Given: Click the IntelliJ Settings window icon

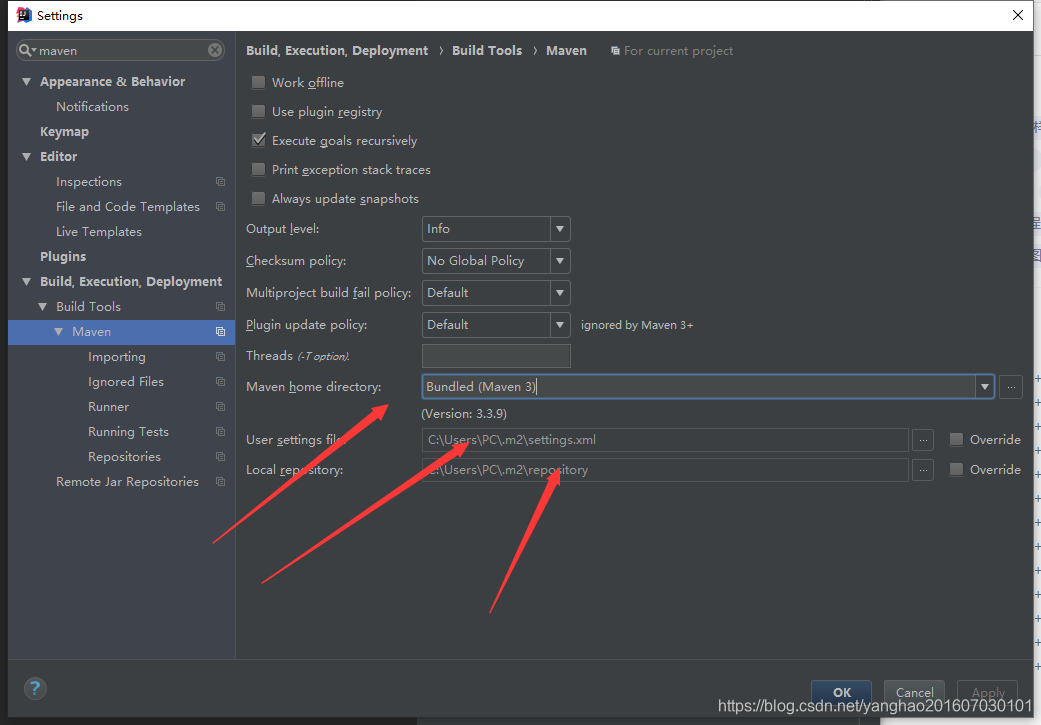Looking at the screenshot, I should tap(24, 15).
